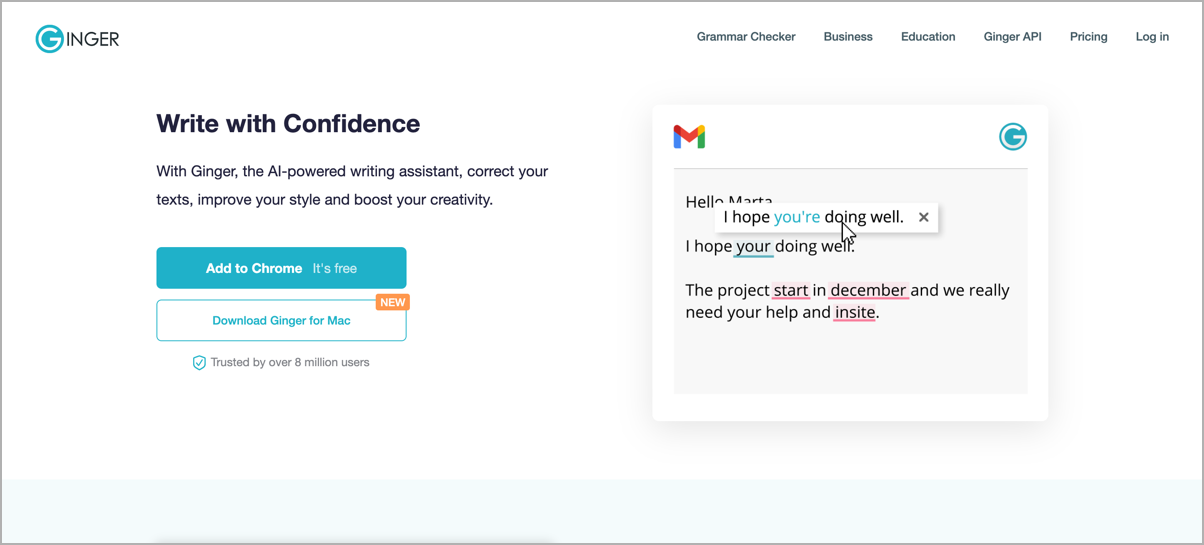Click Log in

(1152, 37)
